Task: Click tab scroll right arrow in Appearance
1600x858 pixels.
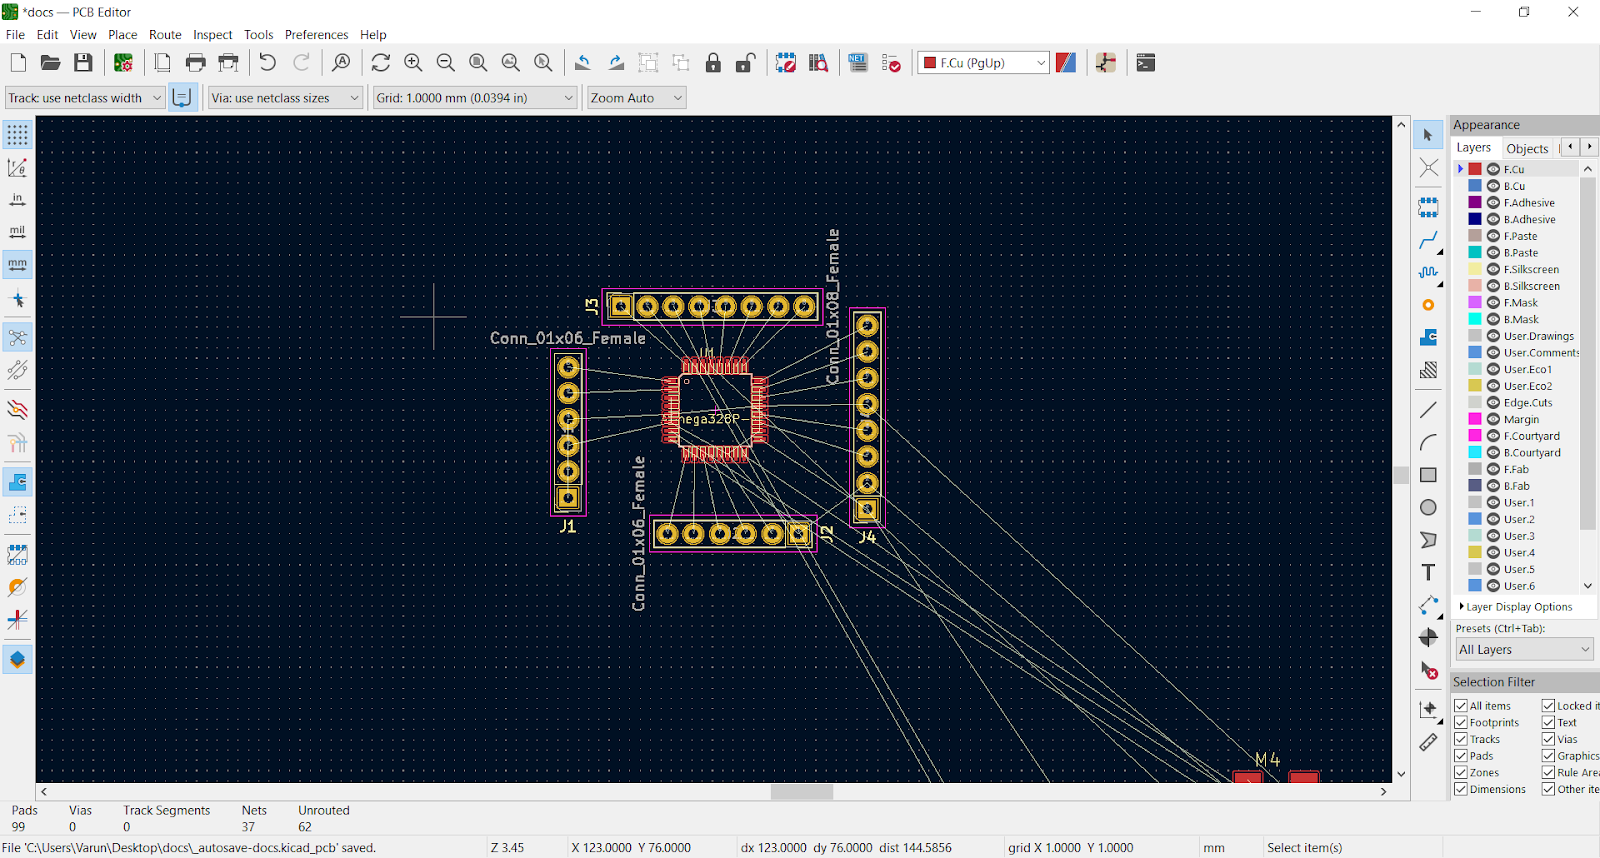Action: [1589, 147]
